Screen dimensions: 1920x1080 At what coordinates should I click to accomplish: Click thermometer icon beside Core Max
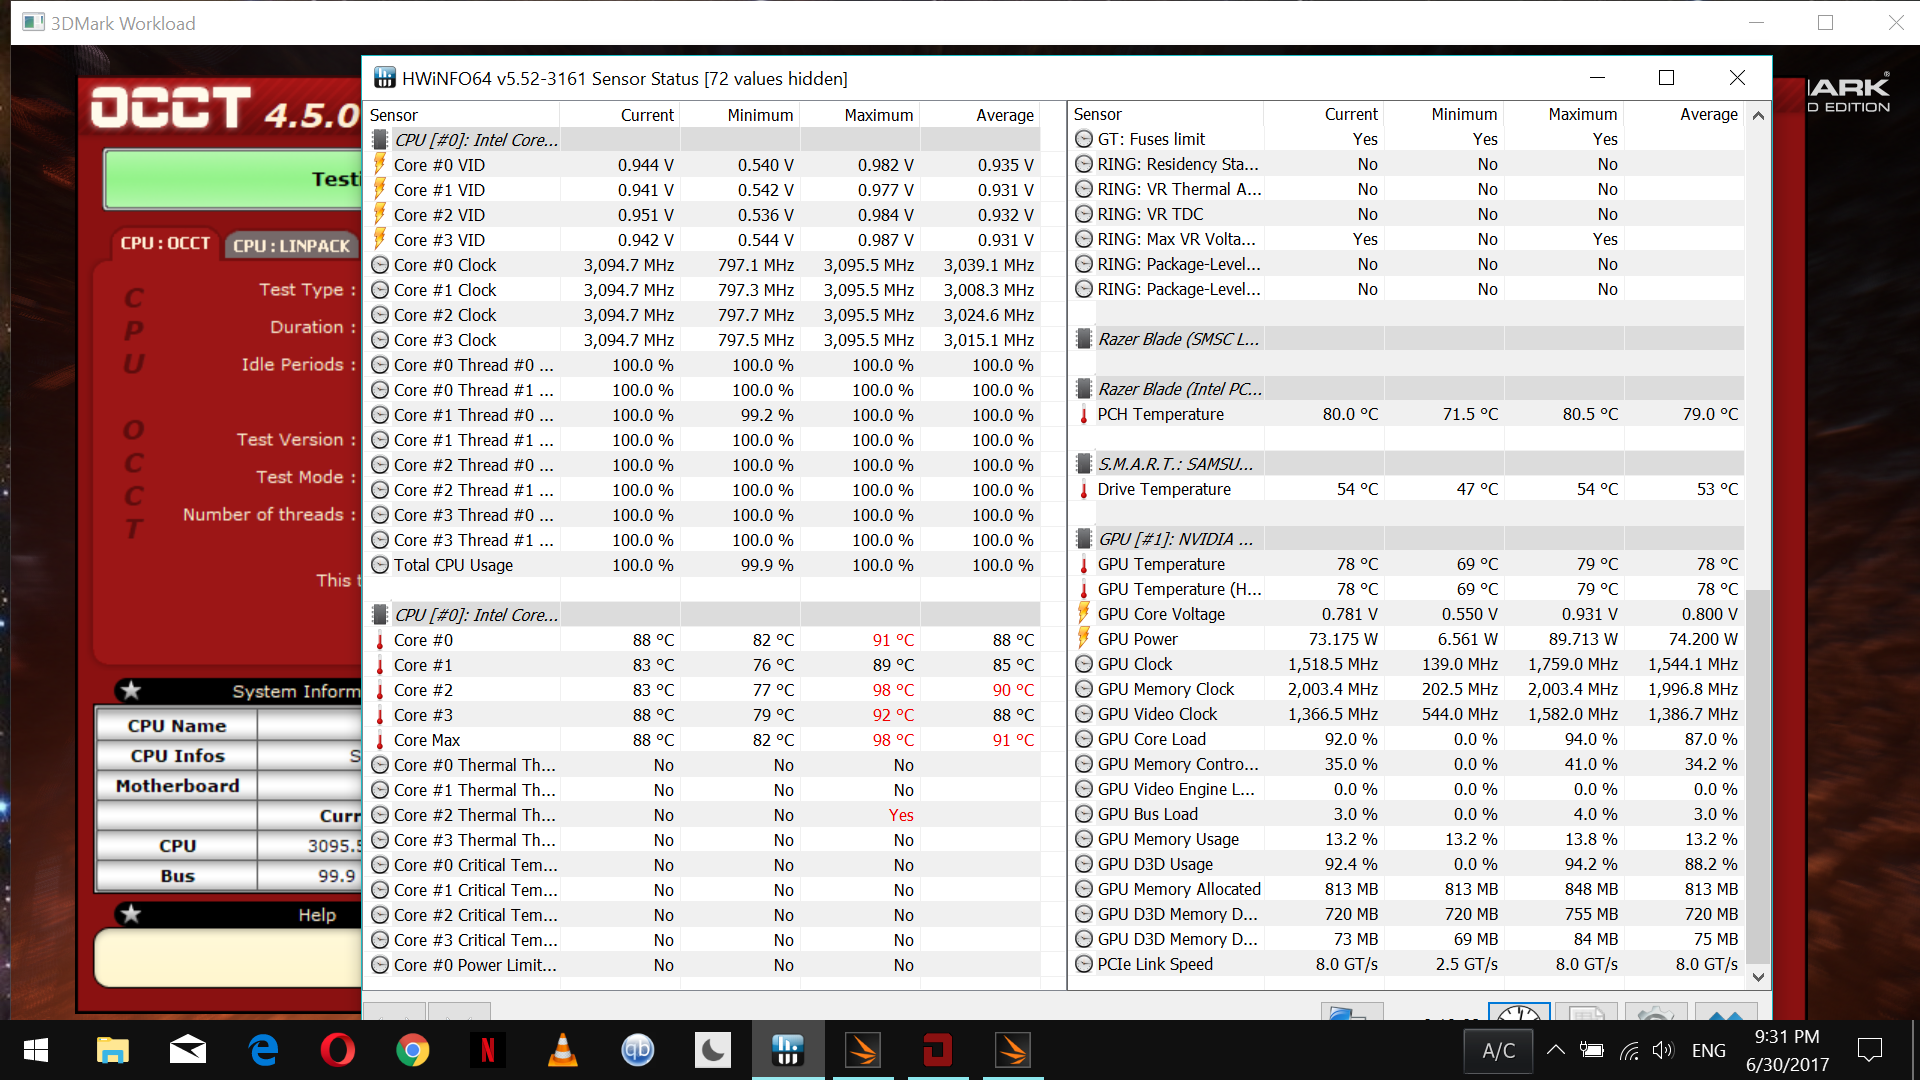(380, 740)
